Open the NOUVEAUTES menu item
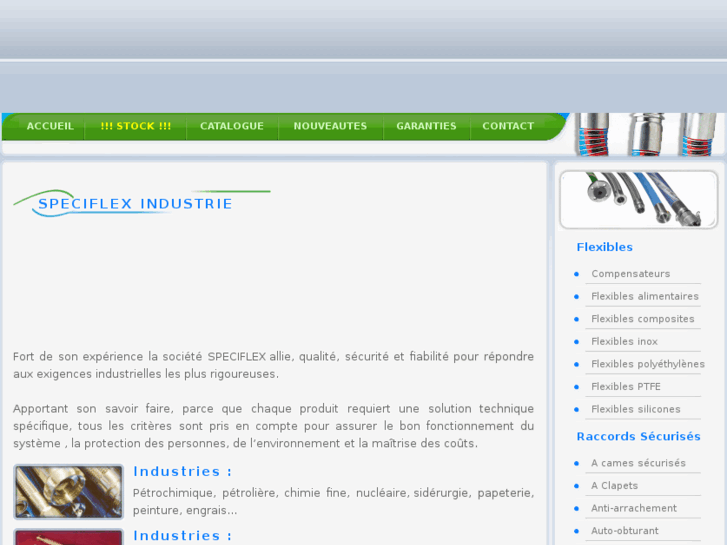Screen dimensions: 727x545 tap(330, 126)
